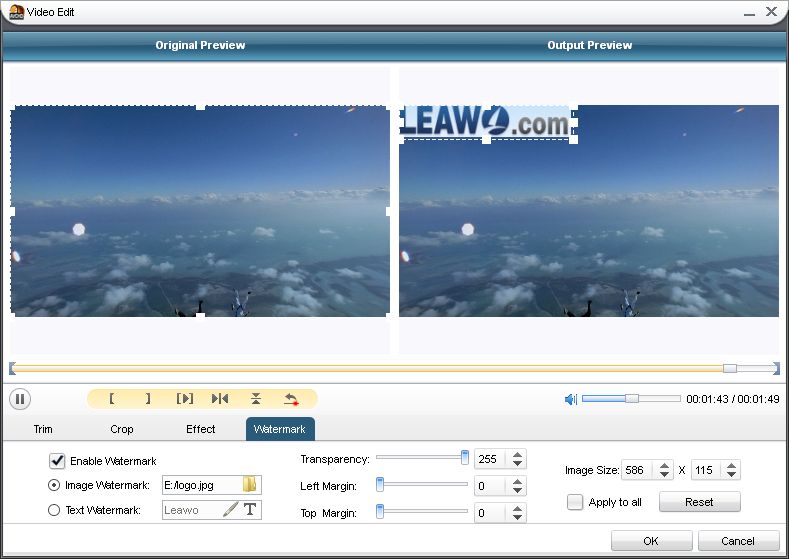The width and height of the screenshot is (789, 559).
Task: Click the Leawo watermark in output preview
Action: pyautogui.click(x=487, y=122)
